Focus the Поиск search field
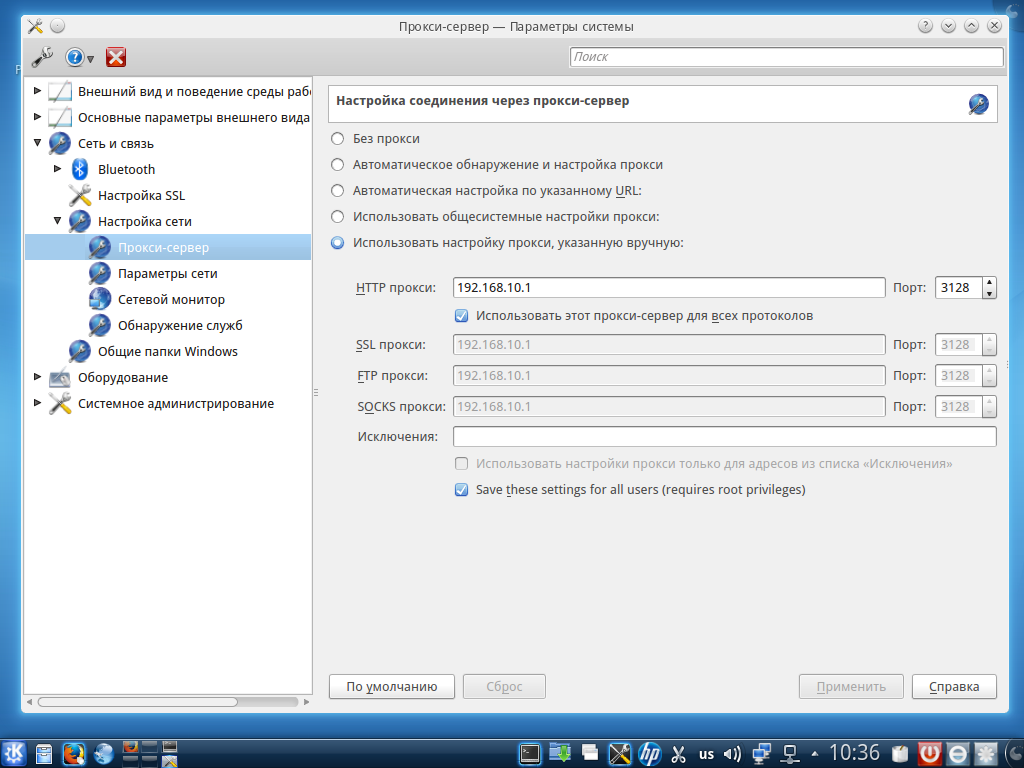The height and width of the screenshot is (768, 1024). click(786, 57)
